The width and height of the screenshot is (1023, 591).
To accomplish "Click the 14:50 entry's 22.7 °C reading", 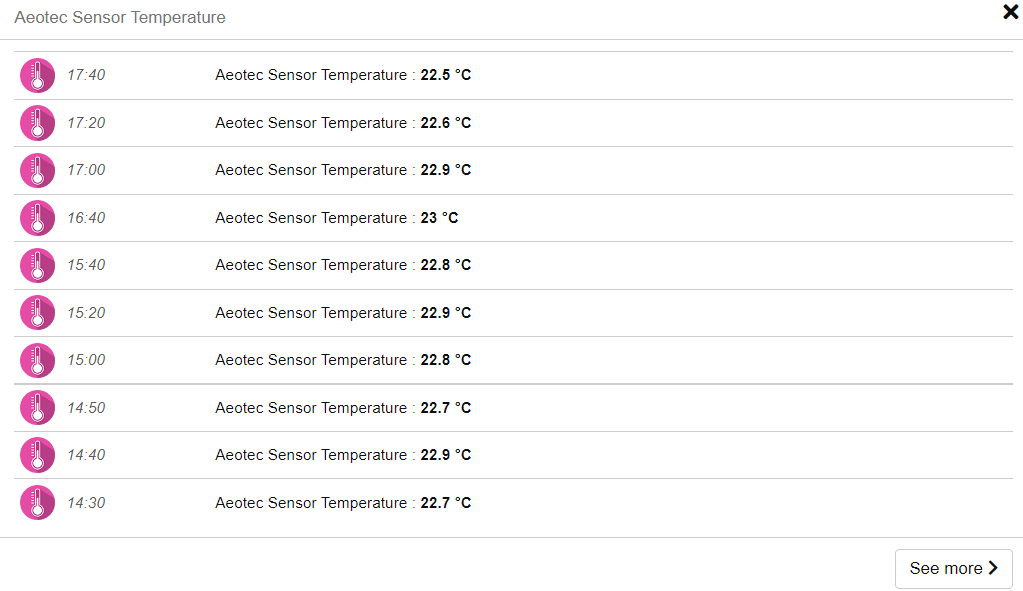I will pyautogui.click(x=445, y=408).
